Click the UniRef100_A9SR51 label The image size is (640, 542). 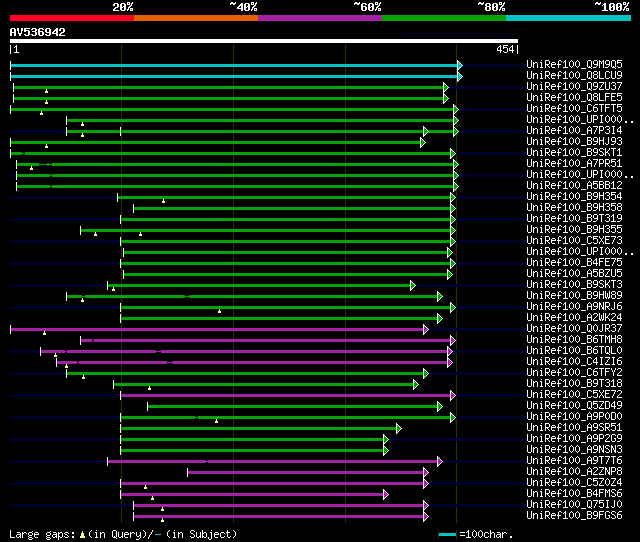click(x=574, y=428)
